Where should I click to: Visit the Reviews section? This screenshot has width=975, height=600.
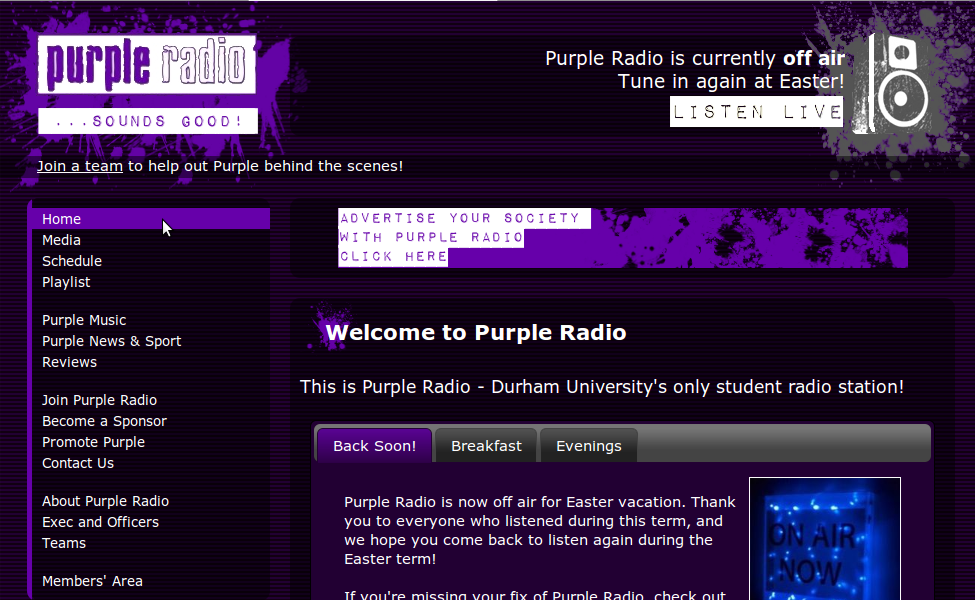[69, 362]
